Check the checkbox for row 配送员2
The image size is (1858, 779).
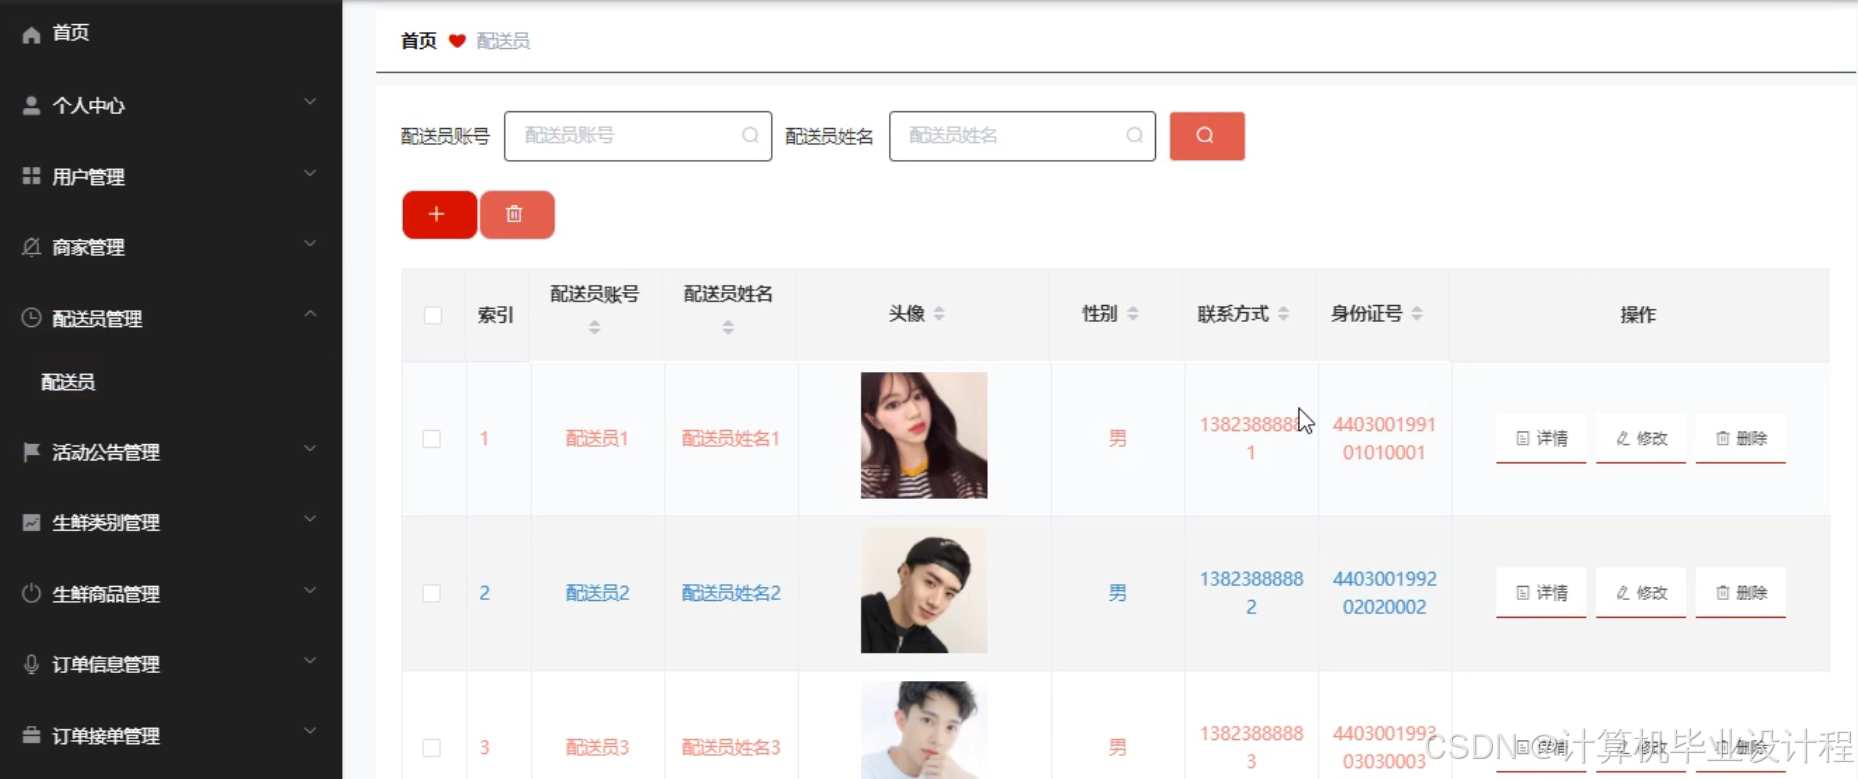pyautogui.click(x=432, y=593)
